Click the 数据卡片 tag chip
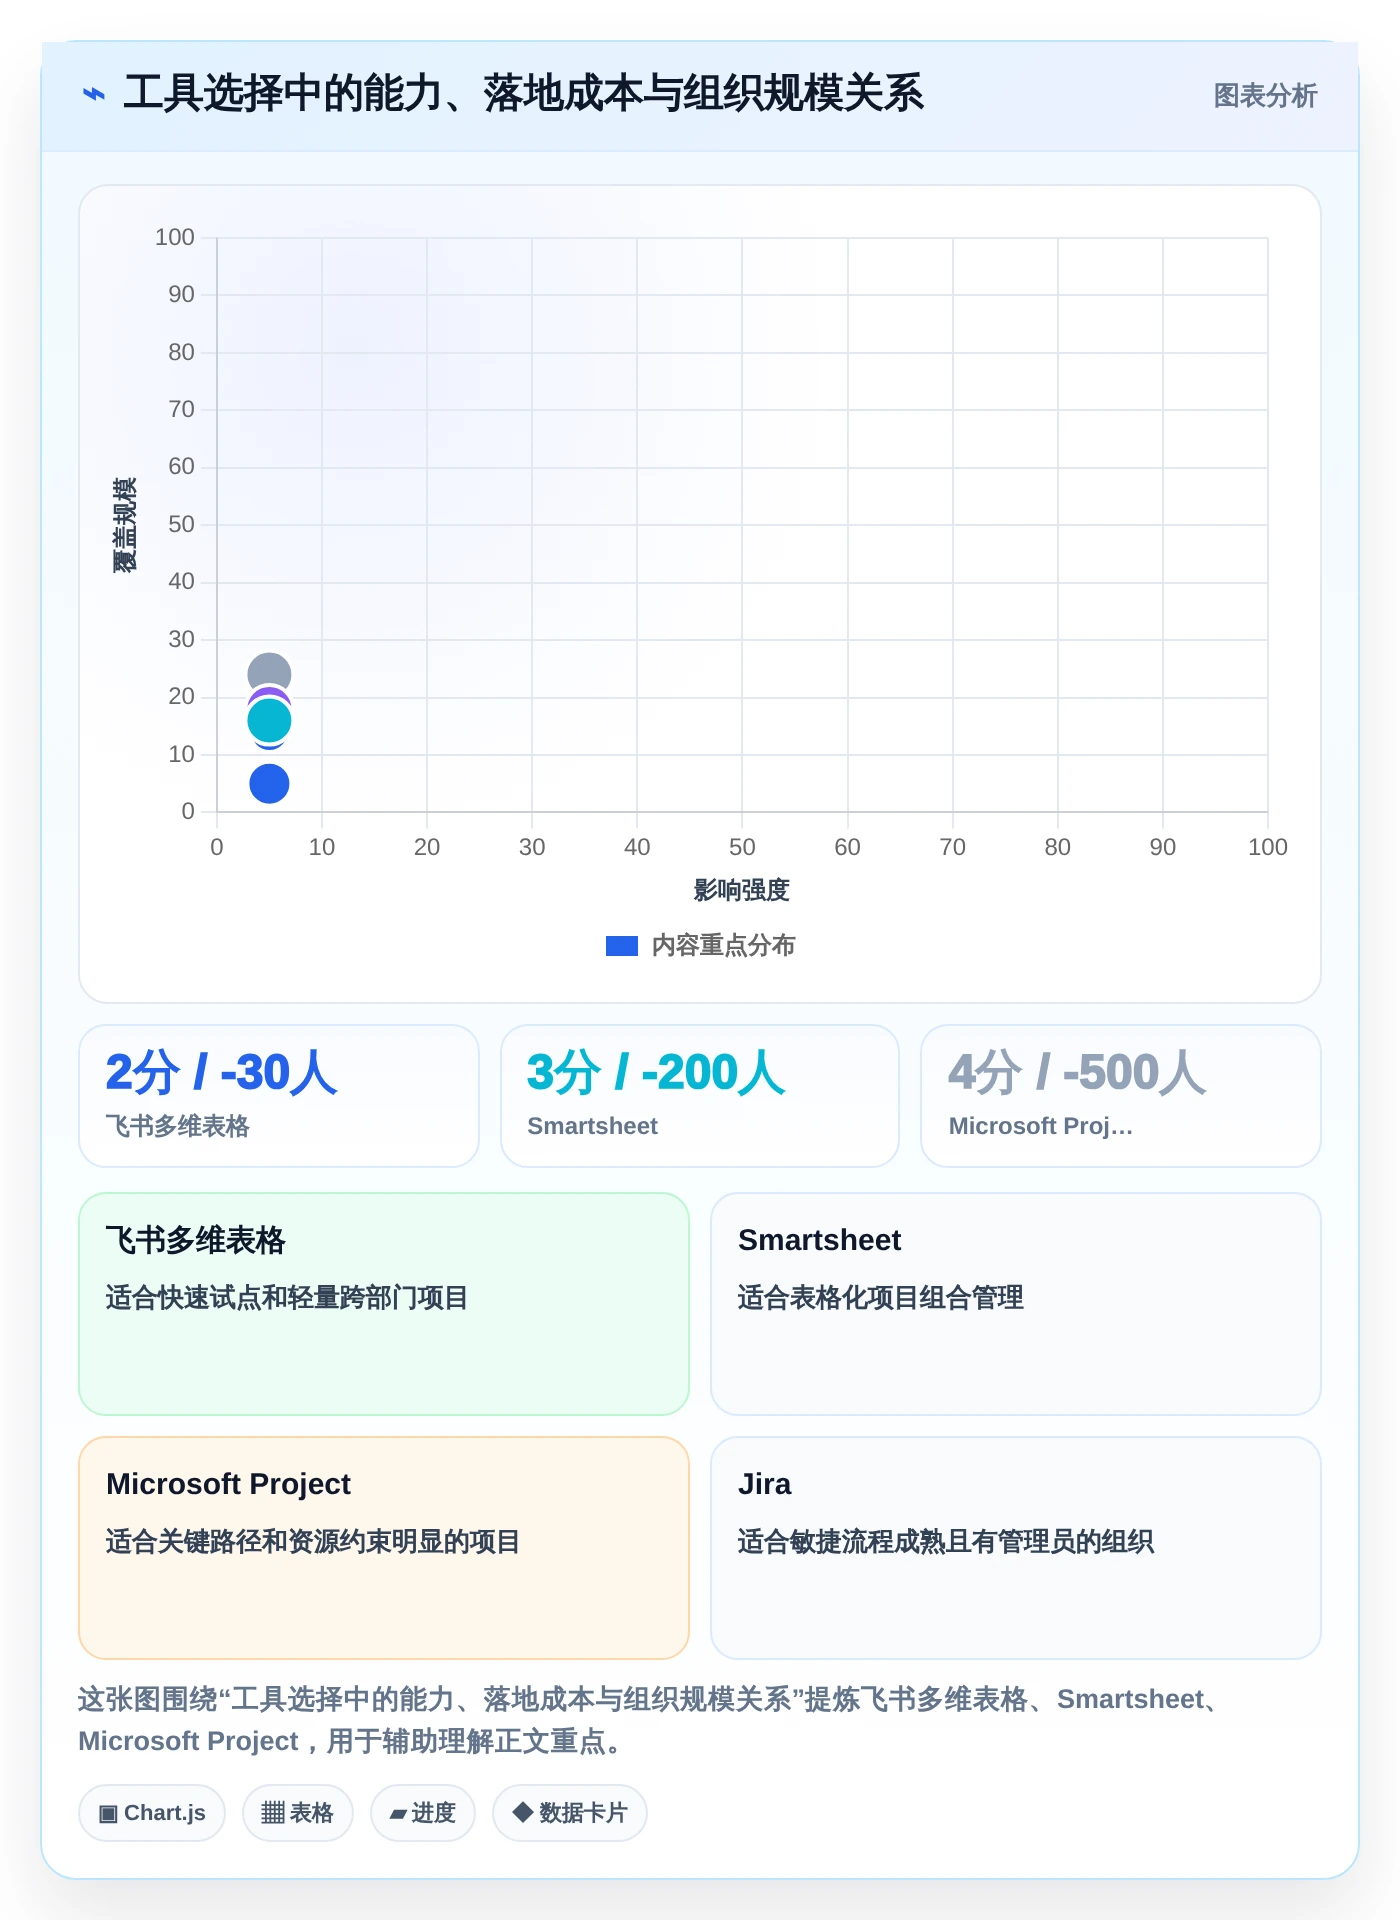Screen dimensions: 1400x1920 (x=570, y=1813)
